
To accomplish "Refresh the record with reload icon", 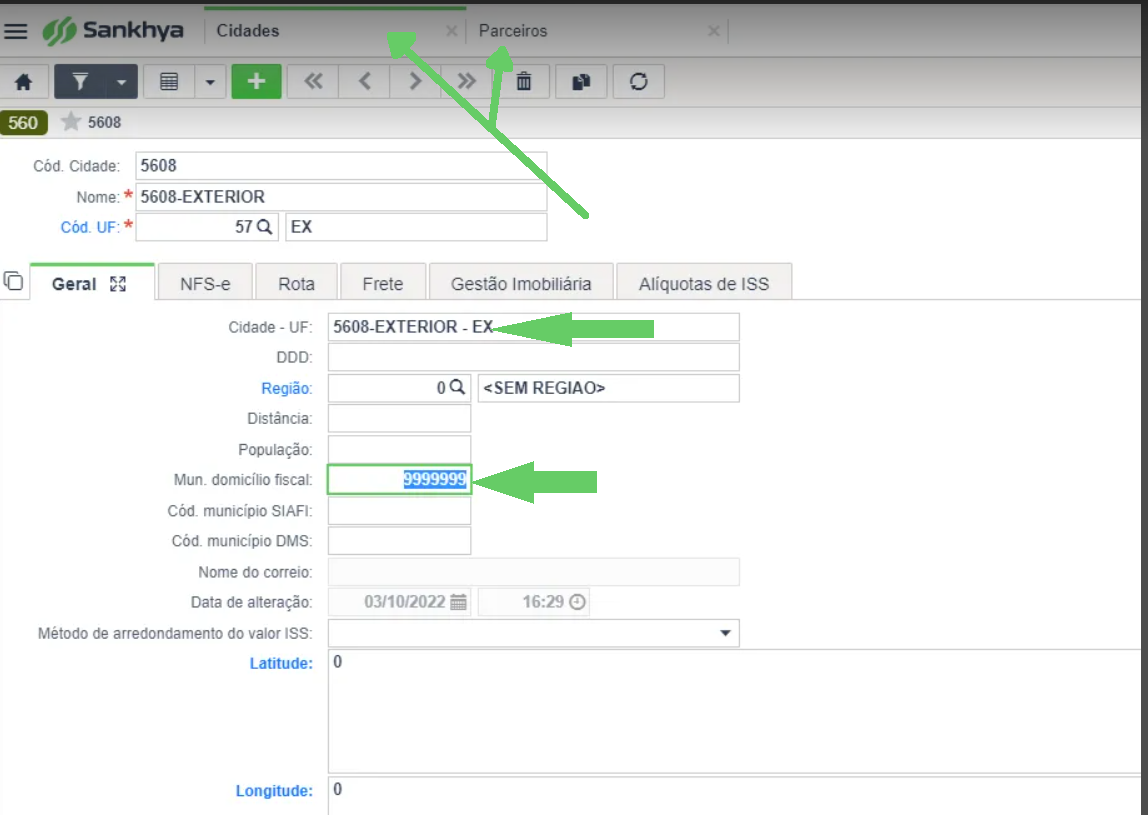I will (639, 82).
